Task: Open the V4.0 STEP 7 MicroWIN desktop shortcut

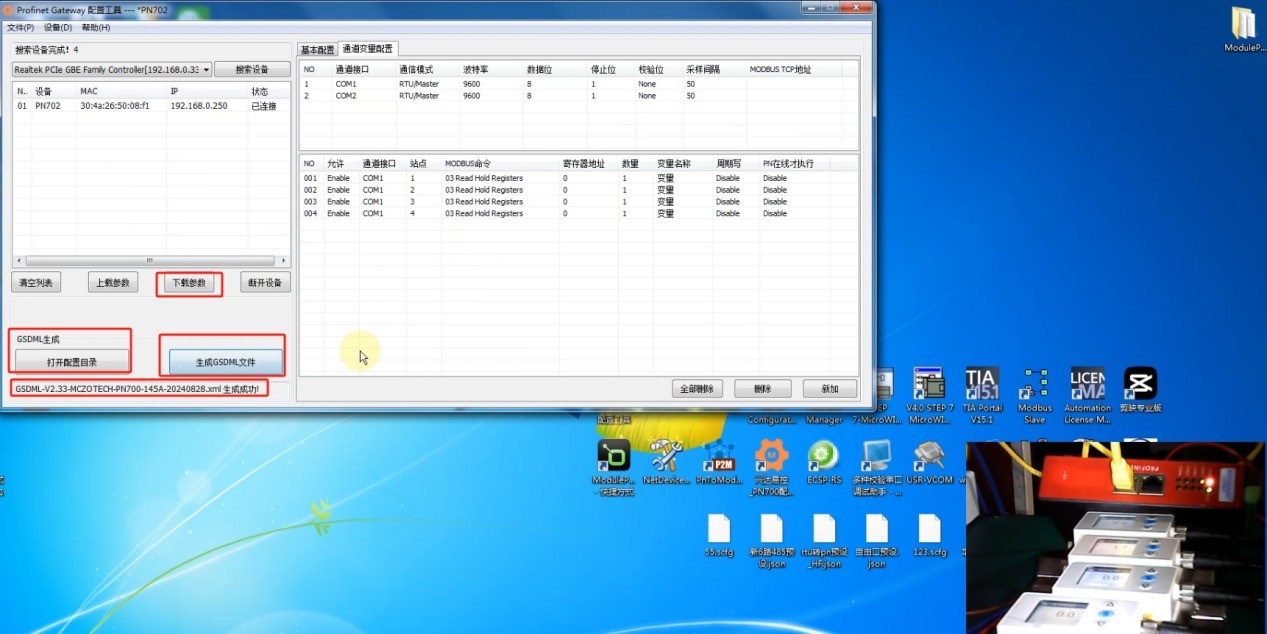Action: click(930, 395)
